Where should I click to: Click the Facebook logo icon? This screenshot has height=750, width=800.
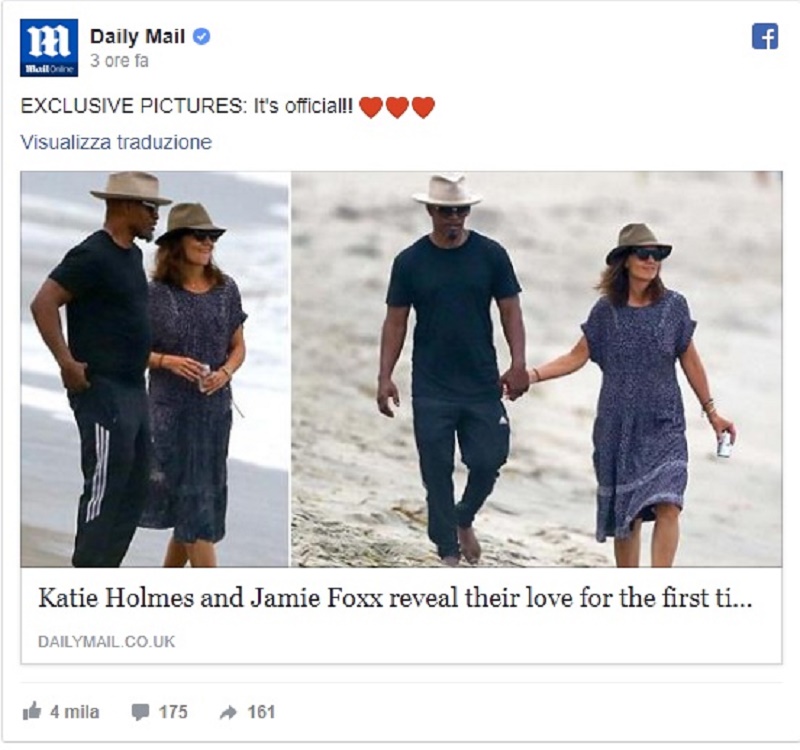765,36
